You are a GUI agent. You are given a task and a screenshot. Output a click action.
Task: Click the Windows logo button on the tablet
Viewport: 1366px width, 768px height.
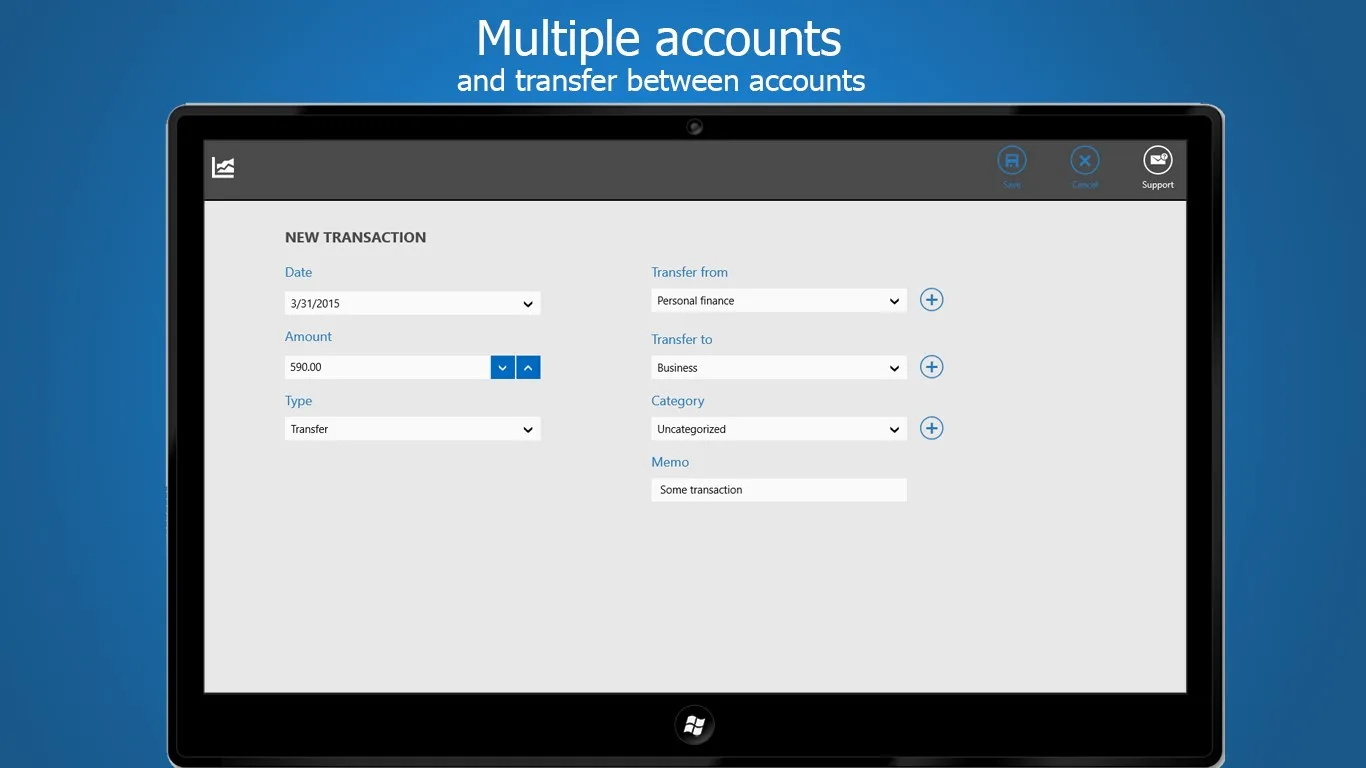[x=694, y=726]
